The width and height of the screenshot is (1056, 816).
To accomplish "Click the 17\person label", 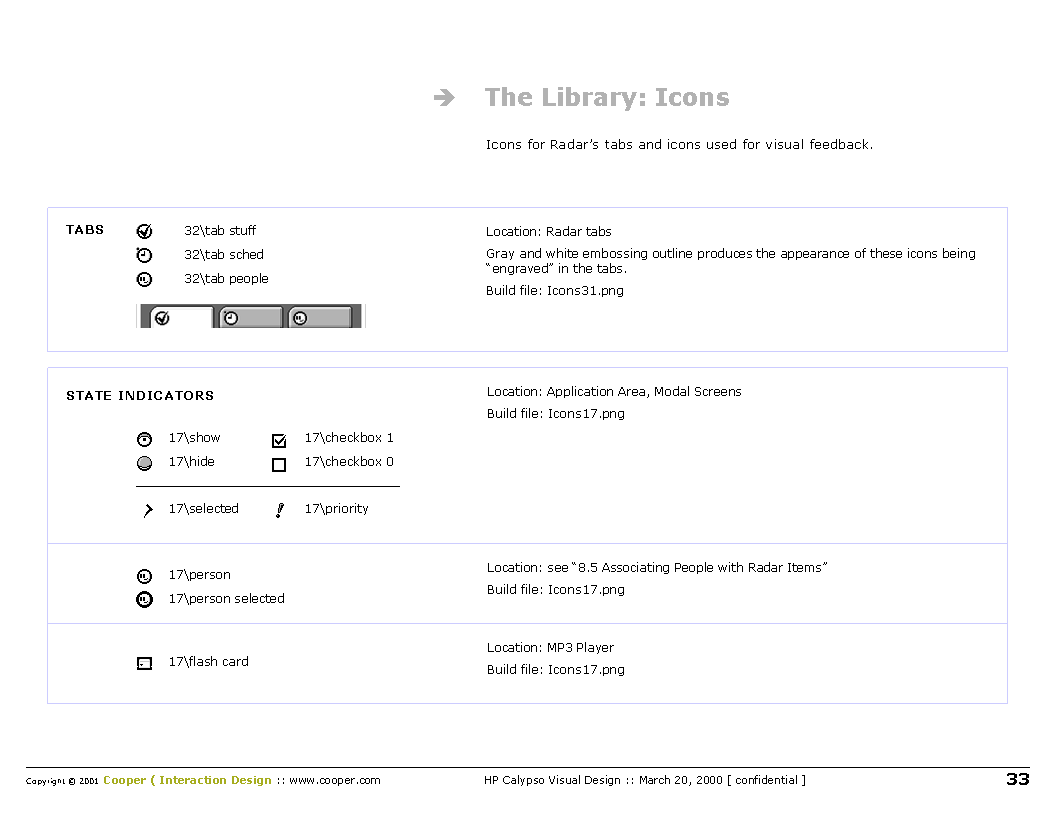I will click(199, 575).
